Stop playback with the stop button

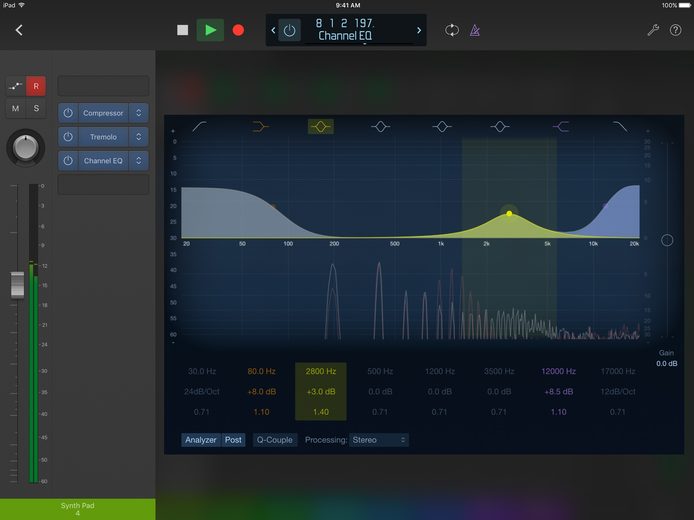[182, 30]
